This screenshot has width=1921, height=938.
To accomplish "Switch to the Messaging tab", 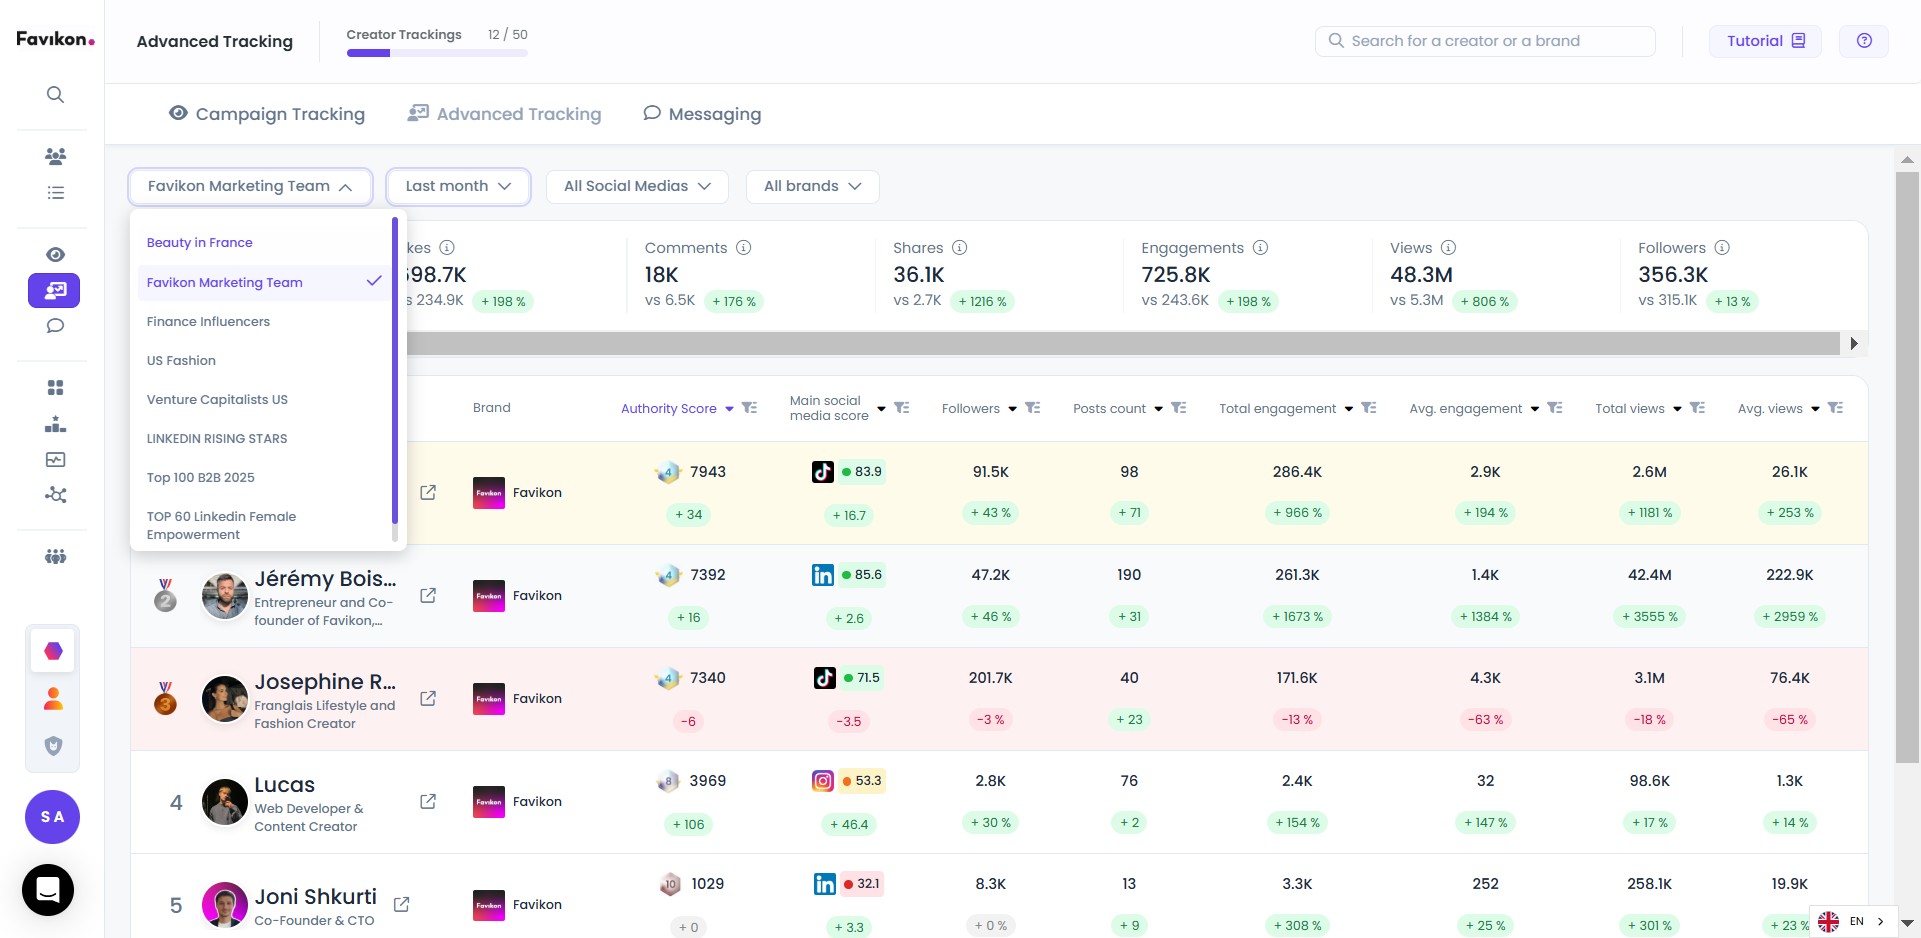I will [702, 114].
